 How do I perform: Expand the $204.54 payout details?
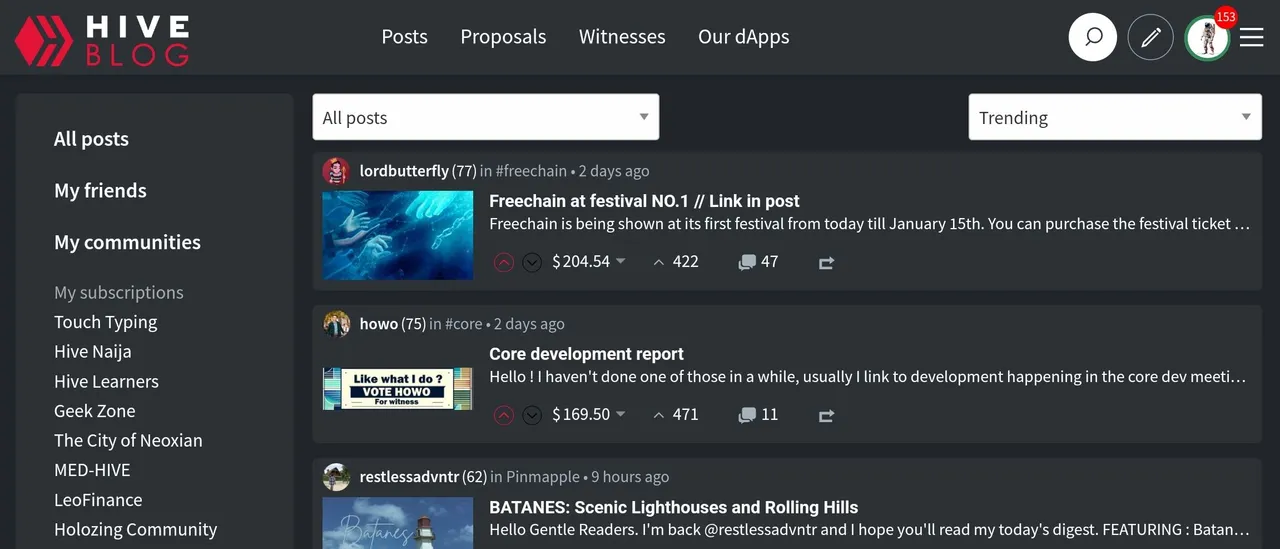click(x=589, y=262)
